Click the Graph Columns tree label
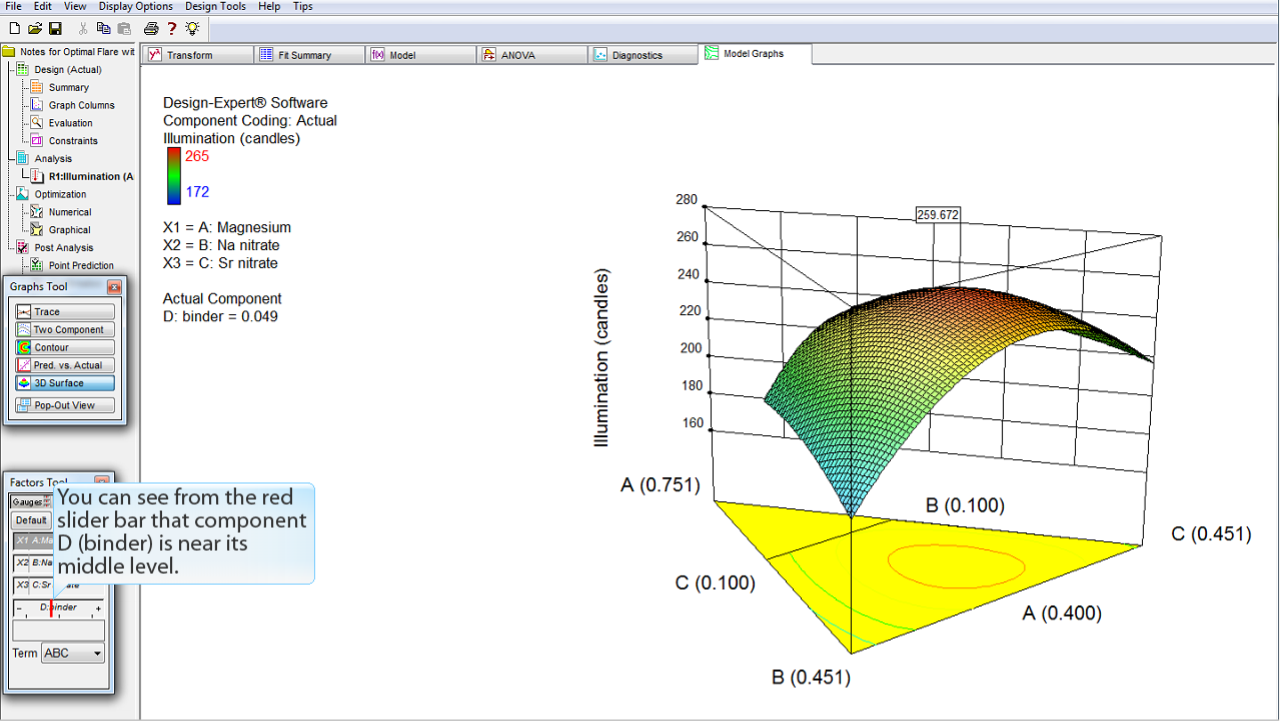The height and width of the screenshot is (721, 1280). 82,105
